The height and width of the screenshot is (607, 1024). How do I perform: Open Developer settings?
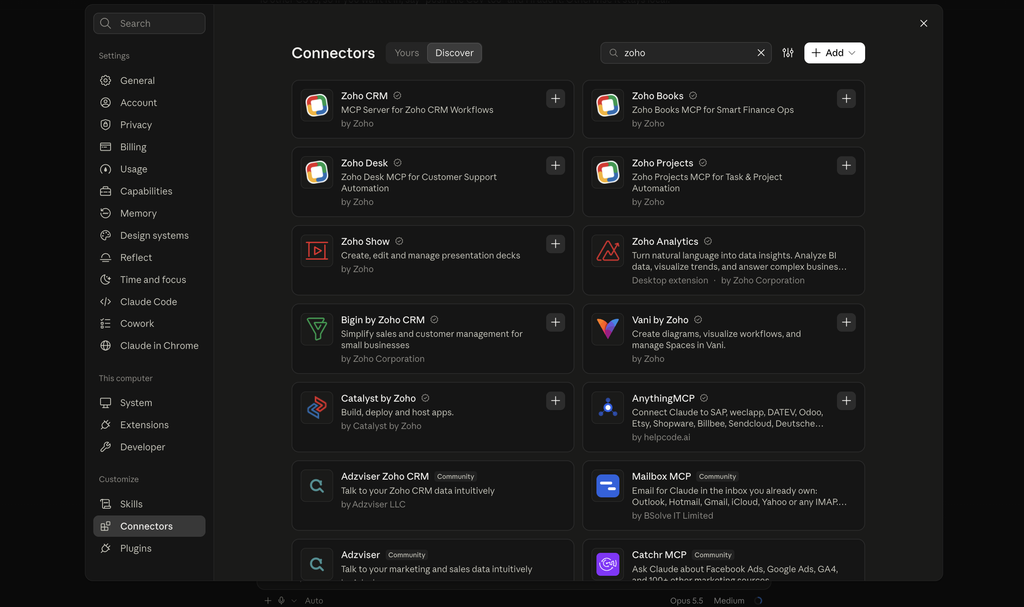coord(149,447)
